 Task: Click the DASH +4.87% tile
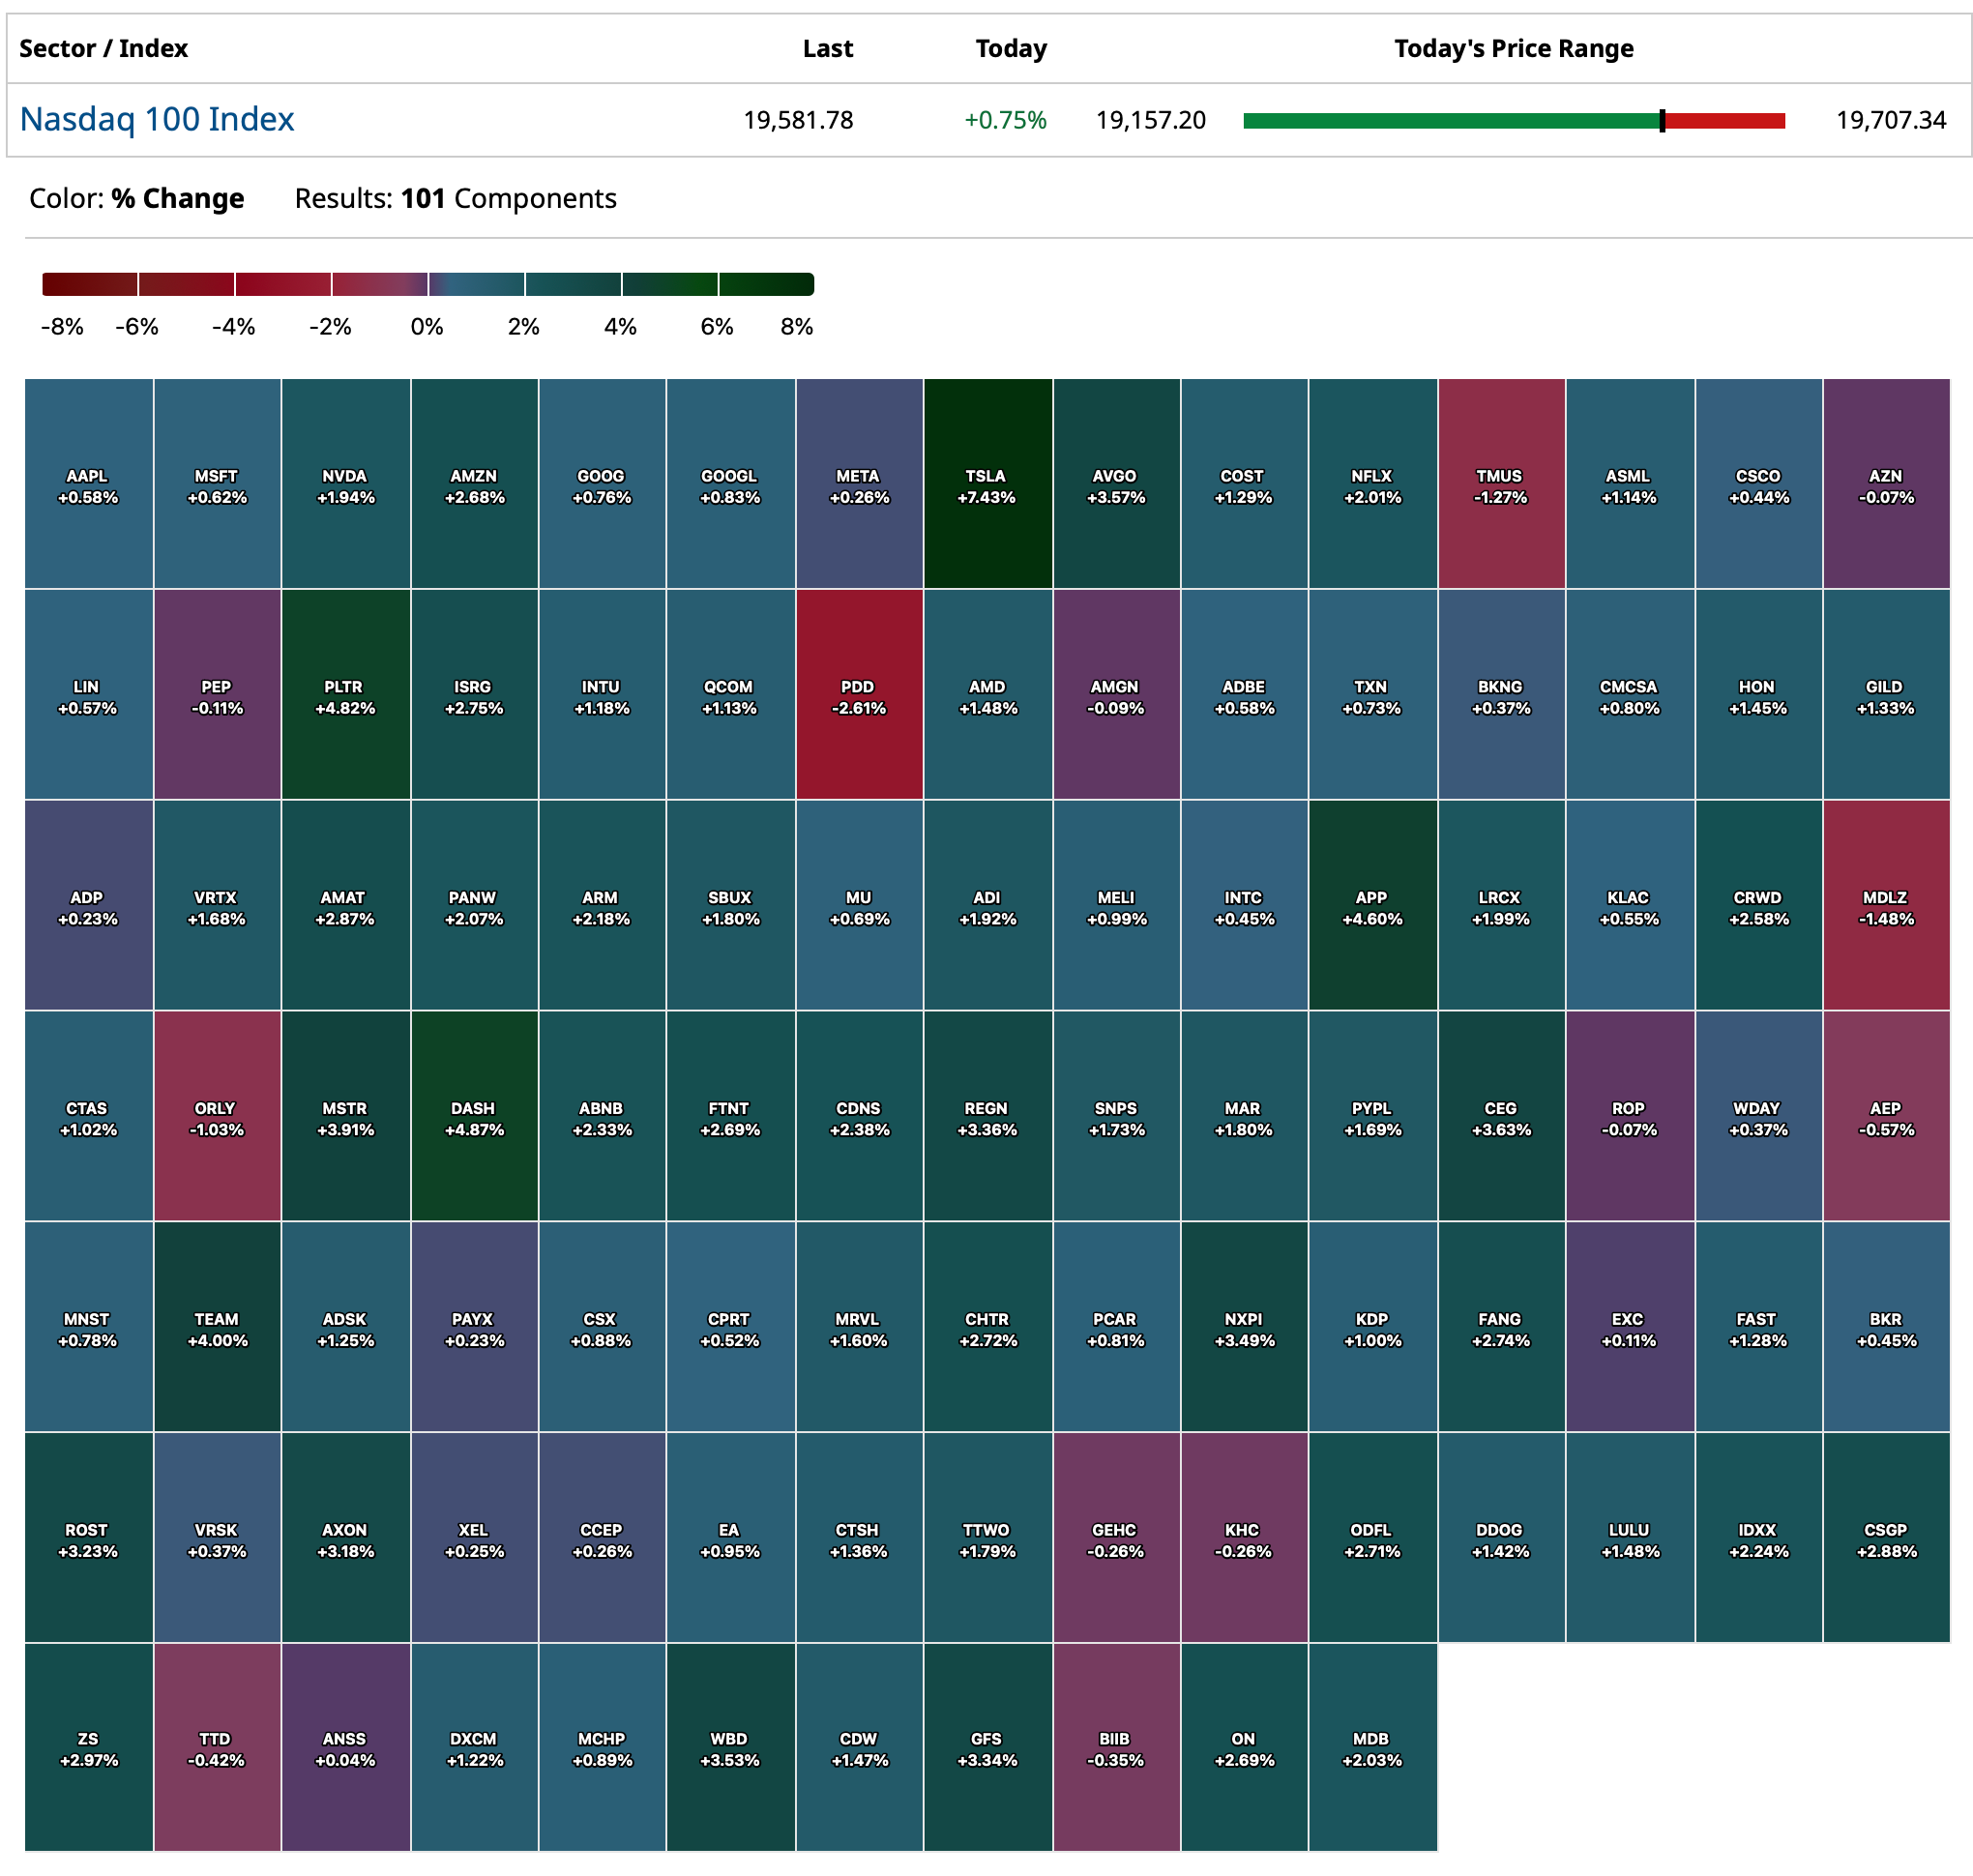coord(474,1116)
